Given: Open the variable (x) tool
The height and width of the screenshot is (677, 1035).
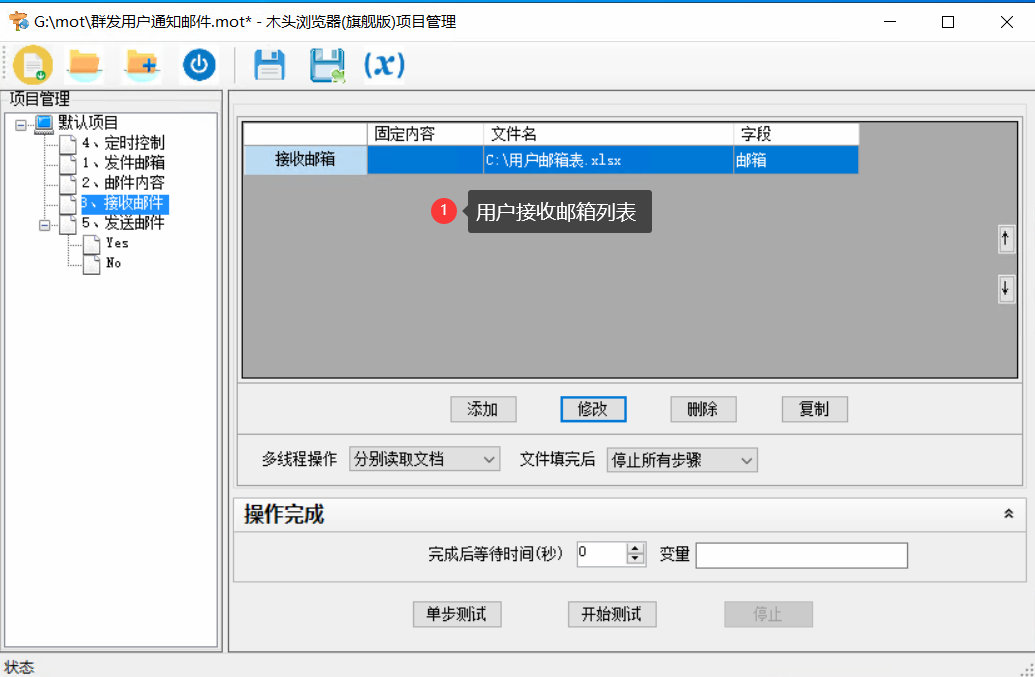Looking at the screenshot, I should (x=383, y=64).
